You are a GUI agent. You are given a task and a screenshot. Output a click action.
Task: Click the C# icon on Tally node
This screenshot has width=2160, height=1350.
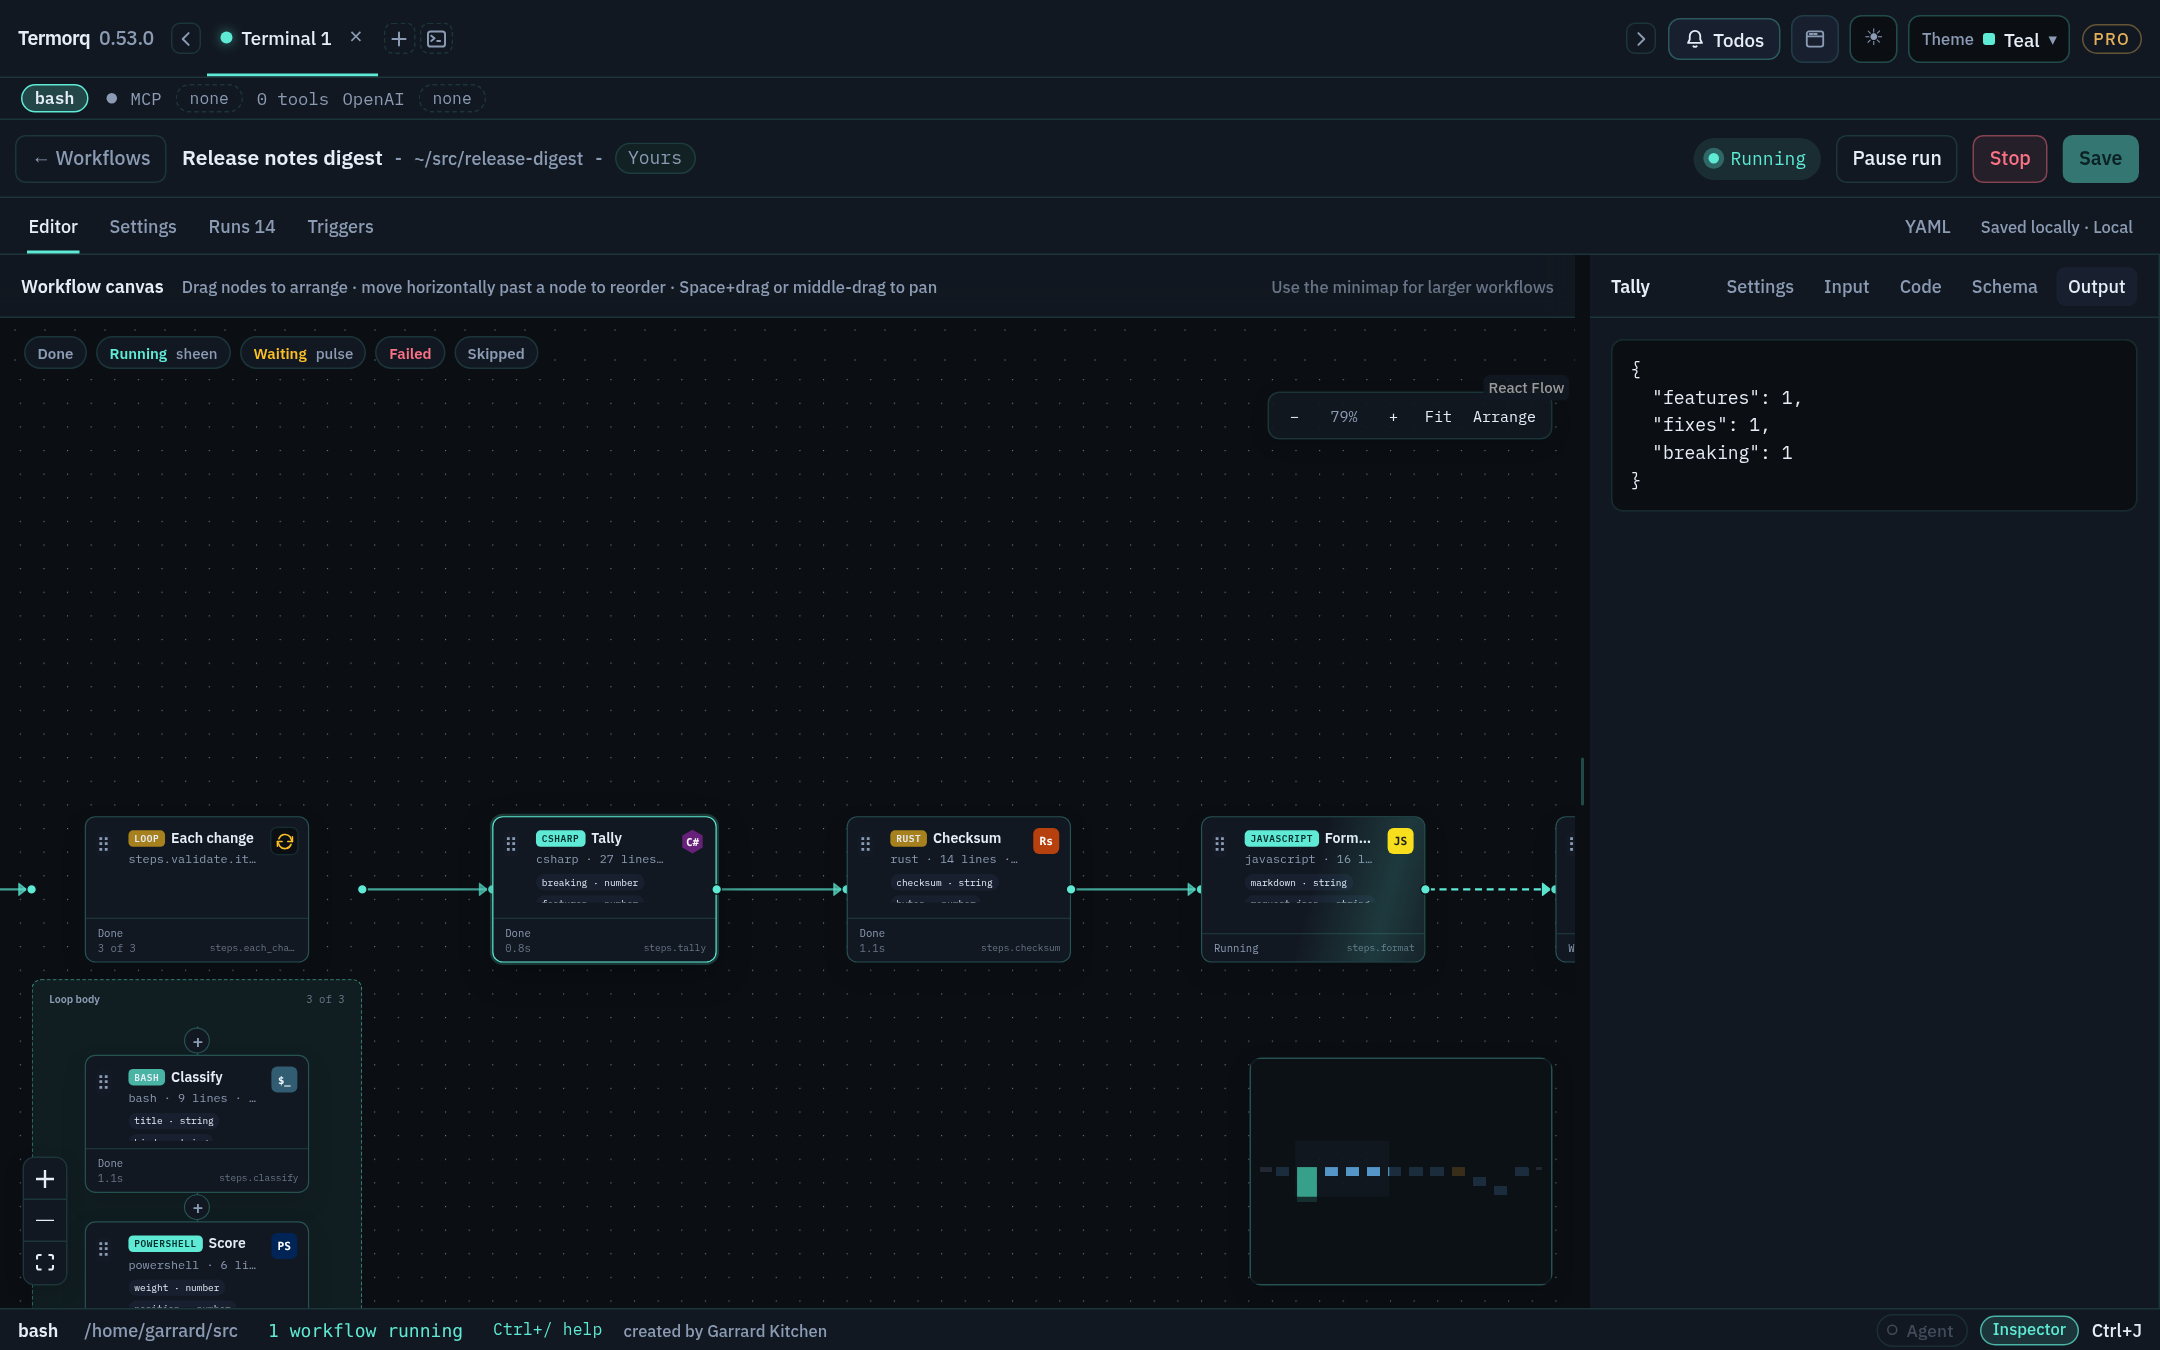[x=692, y=841]
